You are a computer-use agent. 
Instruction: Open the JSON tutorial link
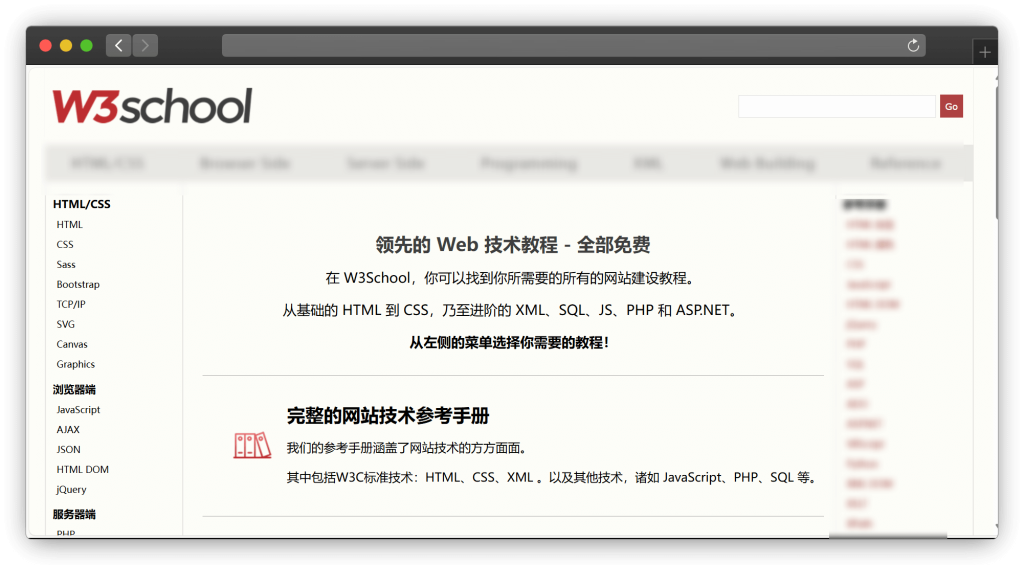tap(68, 449)
